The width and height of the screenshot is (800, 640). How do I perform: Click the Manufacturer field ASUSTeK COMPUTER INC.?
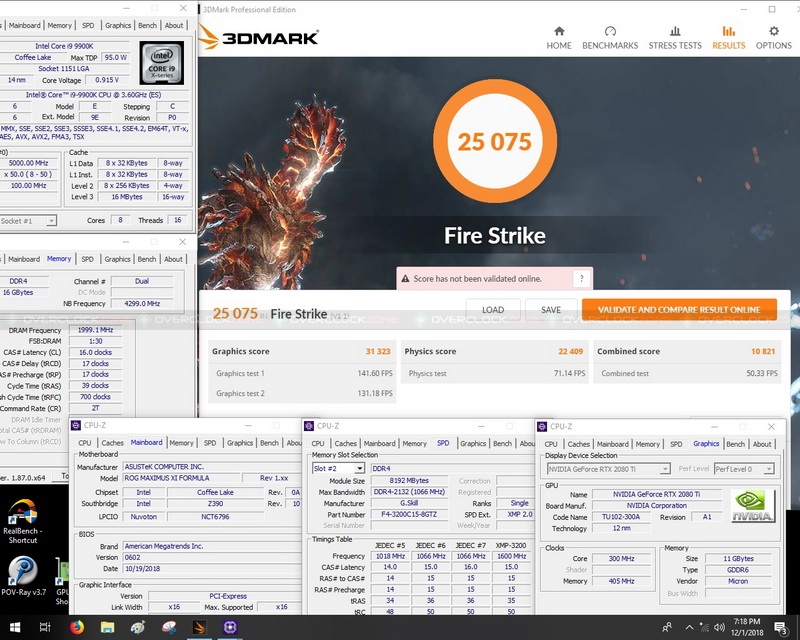click(x=212, y=467)
